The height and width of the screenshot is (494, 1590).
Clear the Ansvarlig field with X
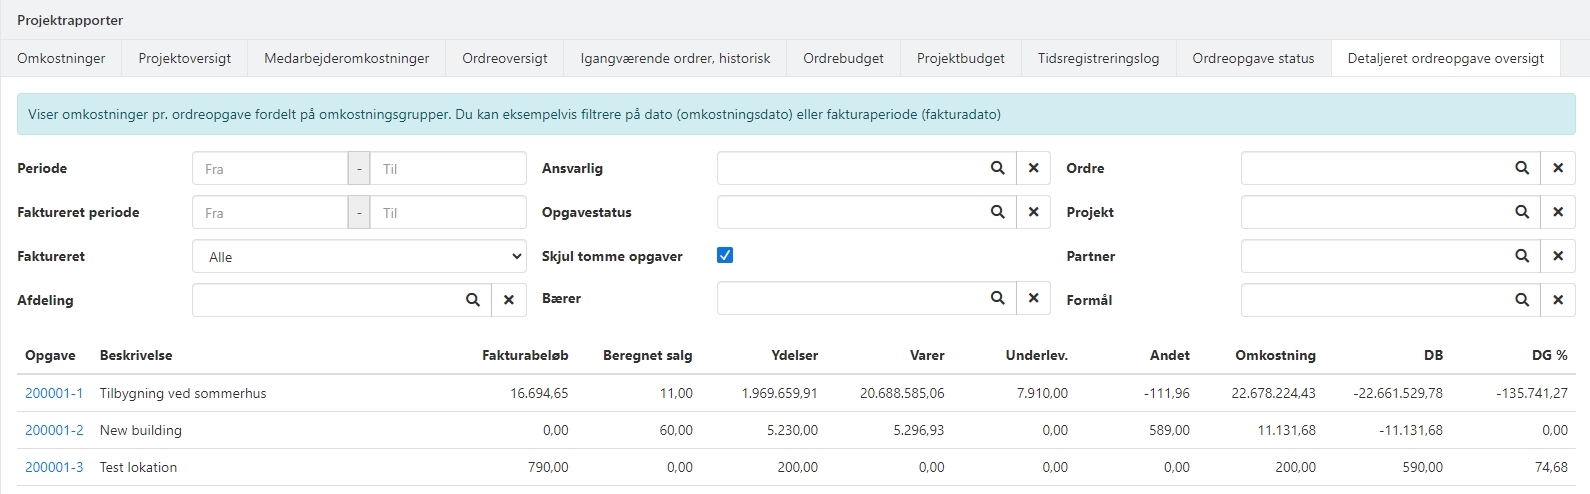(1033, 168)
